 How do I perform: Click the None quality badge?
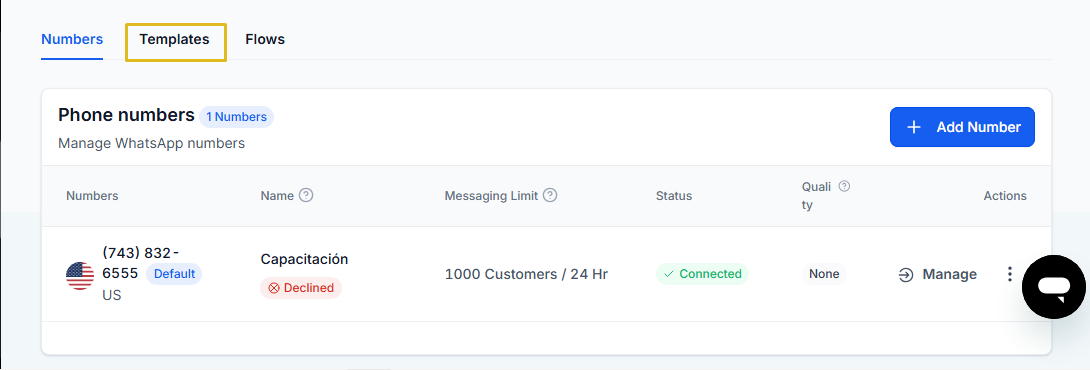[824, 274]
